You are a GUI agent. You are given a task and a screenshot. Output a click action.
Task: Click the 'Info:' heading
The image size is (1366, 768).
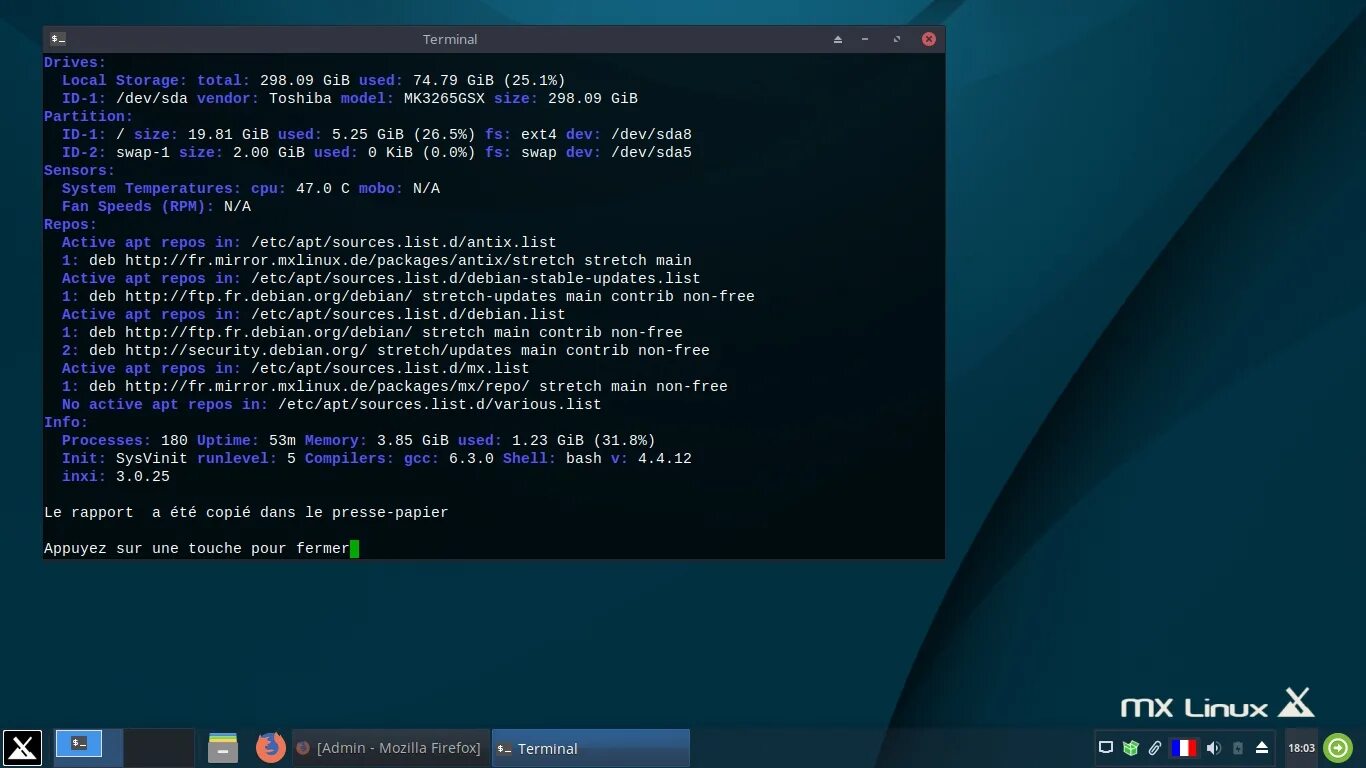[x=66, y=422]
